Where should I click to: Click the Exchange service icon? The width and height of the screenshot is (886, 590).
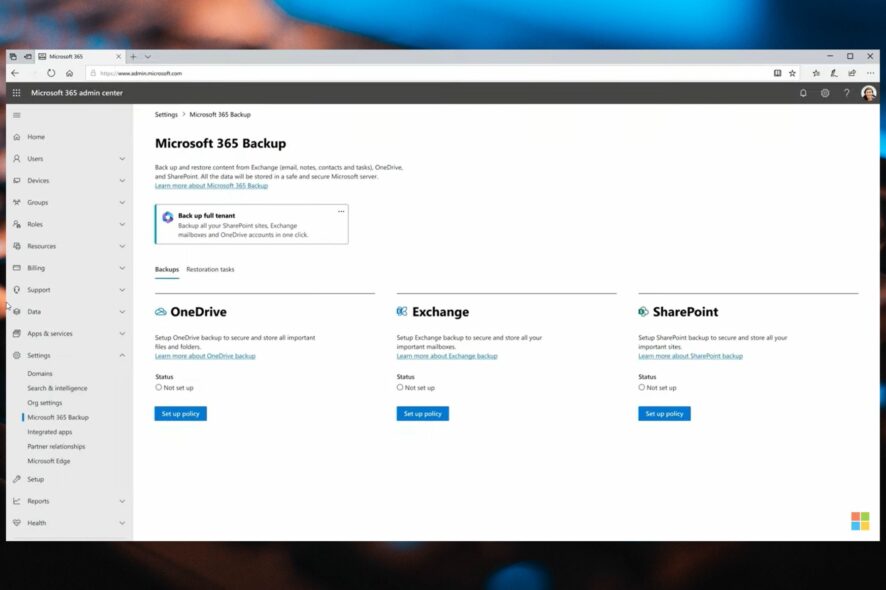point(402,311)
